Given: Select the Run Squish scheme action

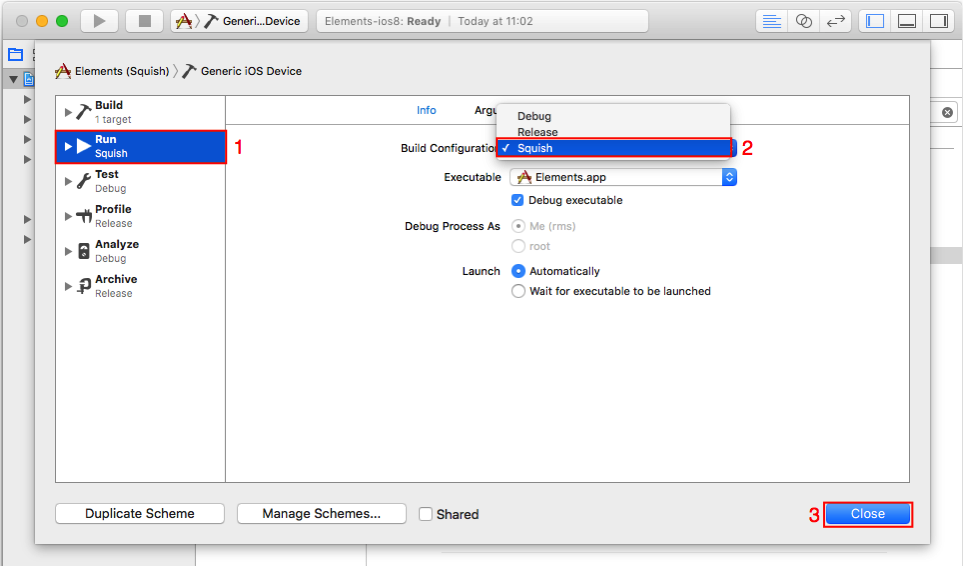Looking at the screenshot, I should tap(141, 147).
